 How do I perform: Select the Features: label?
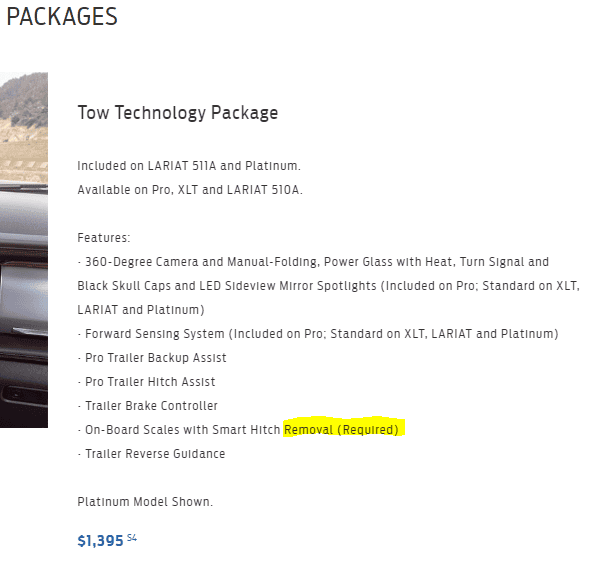(104, 238)
